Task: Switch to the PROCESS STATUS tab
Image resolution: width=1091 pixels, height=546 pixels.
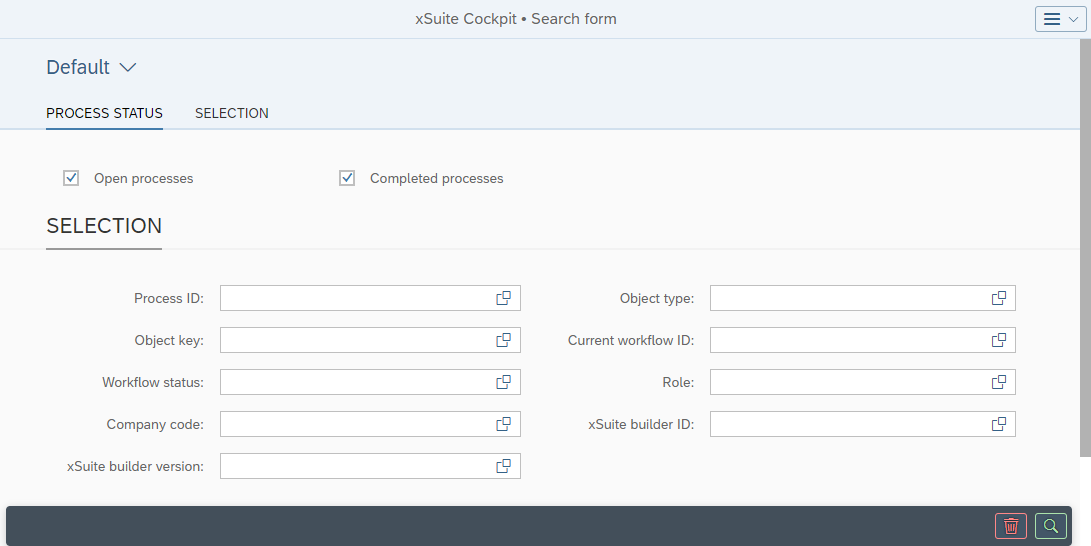Action: [104, 113]
